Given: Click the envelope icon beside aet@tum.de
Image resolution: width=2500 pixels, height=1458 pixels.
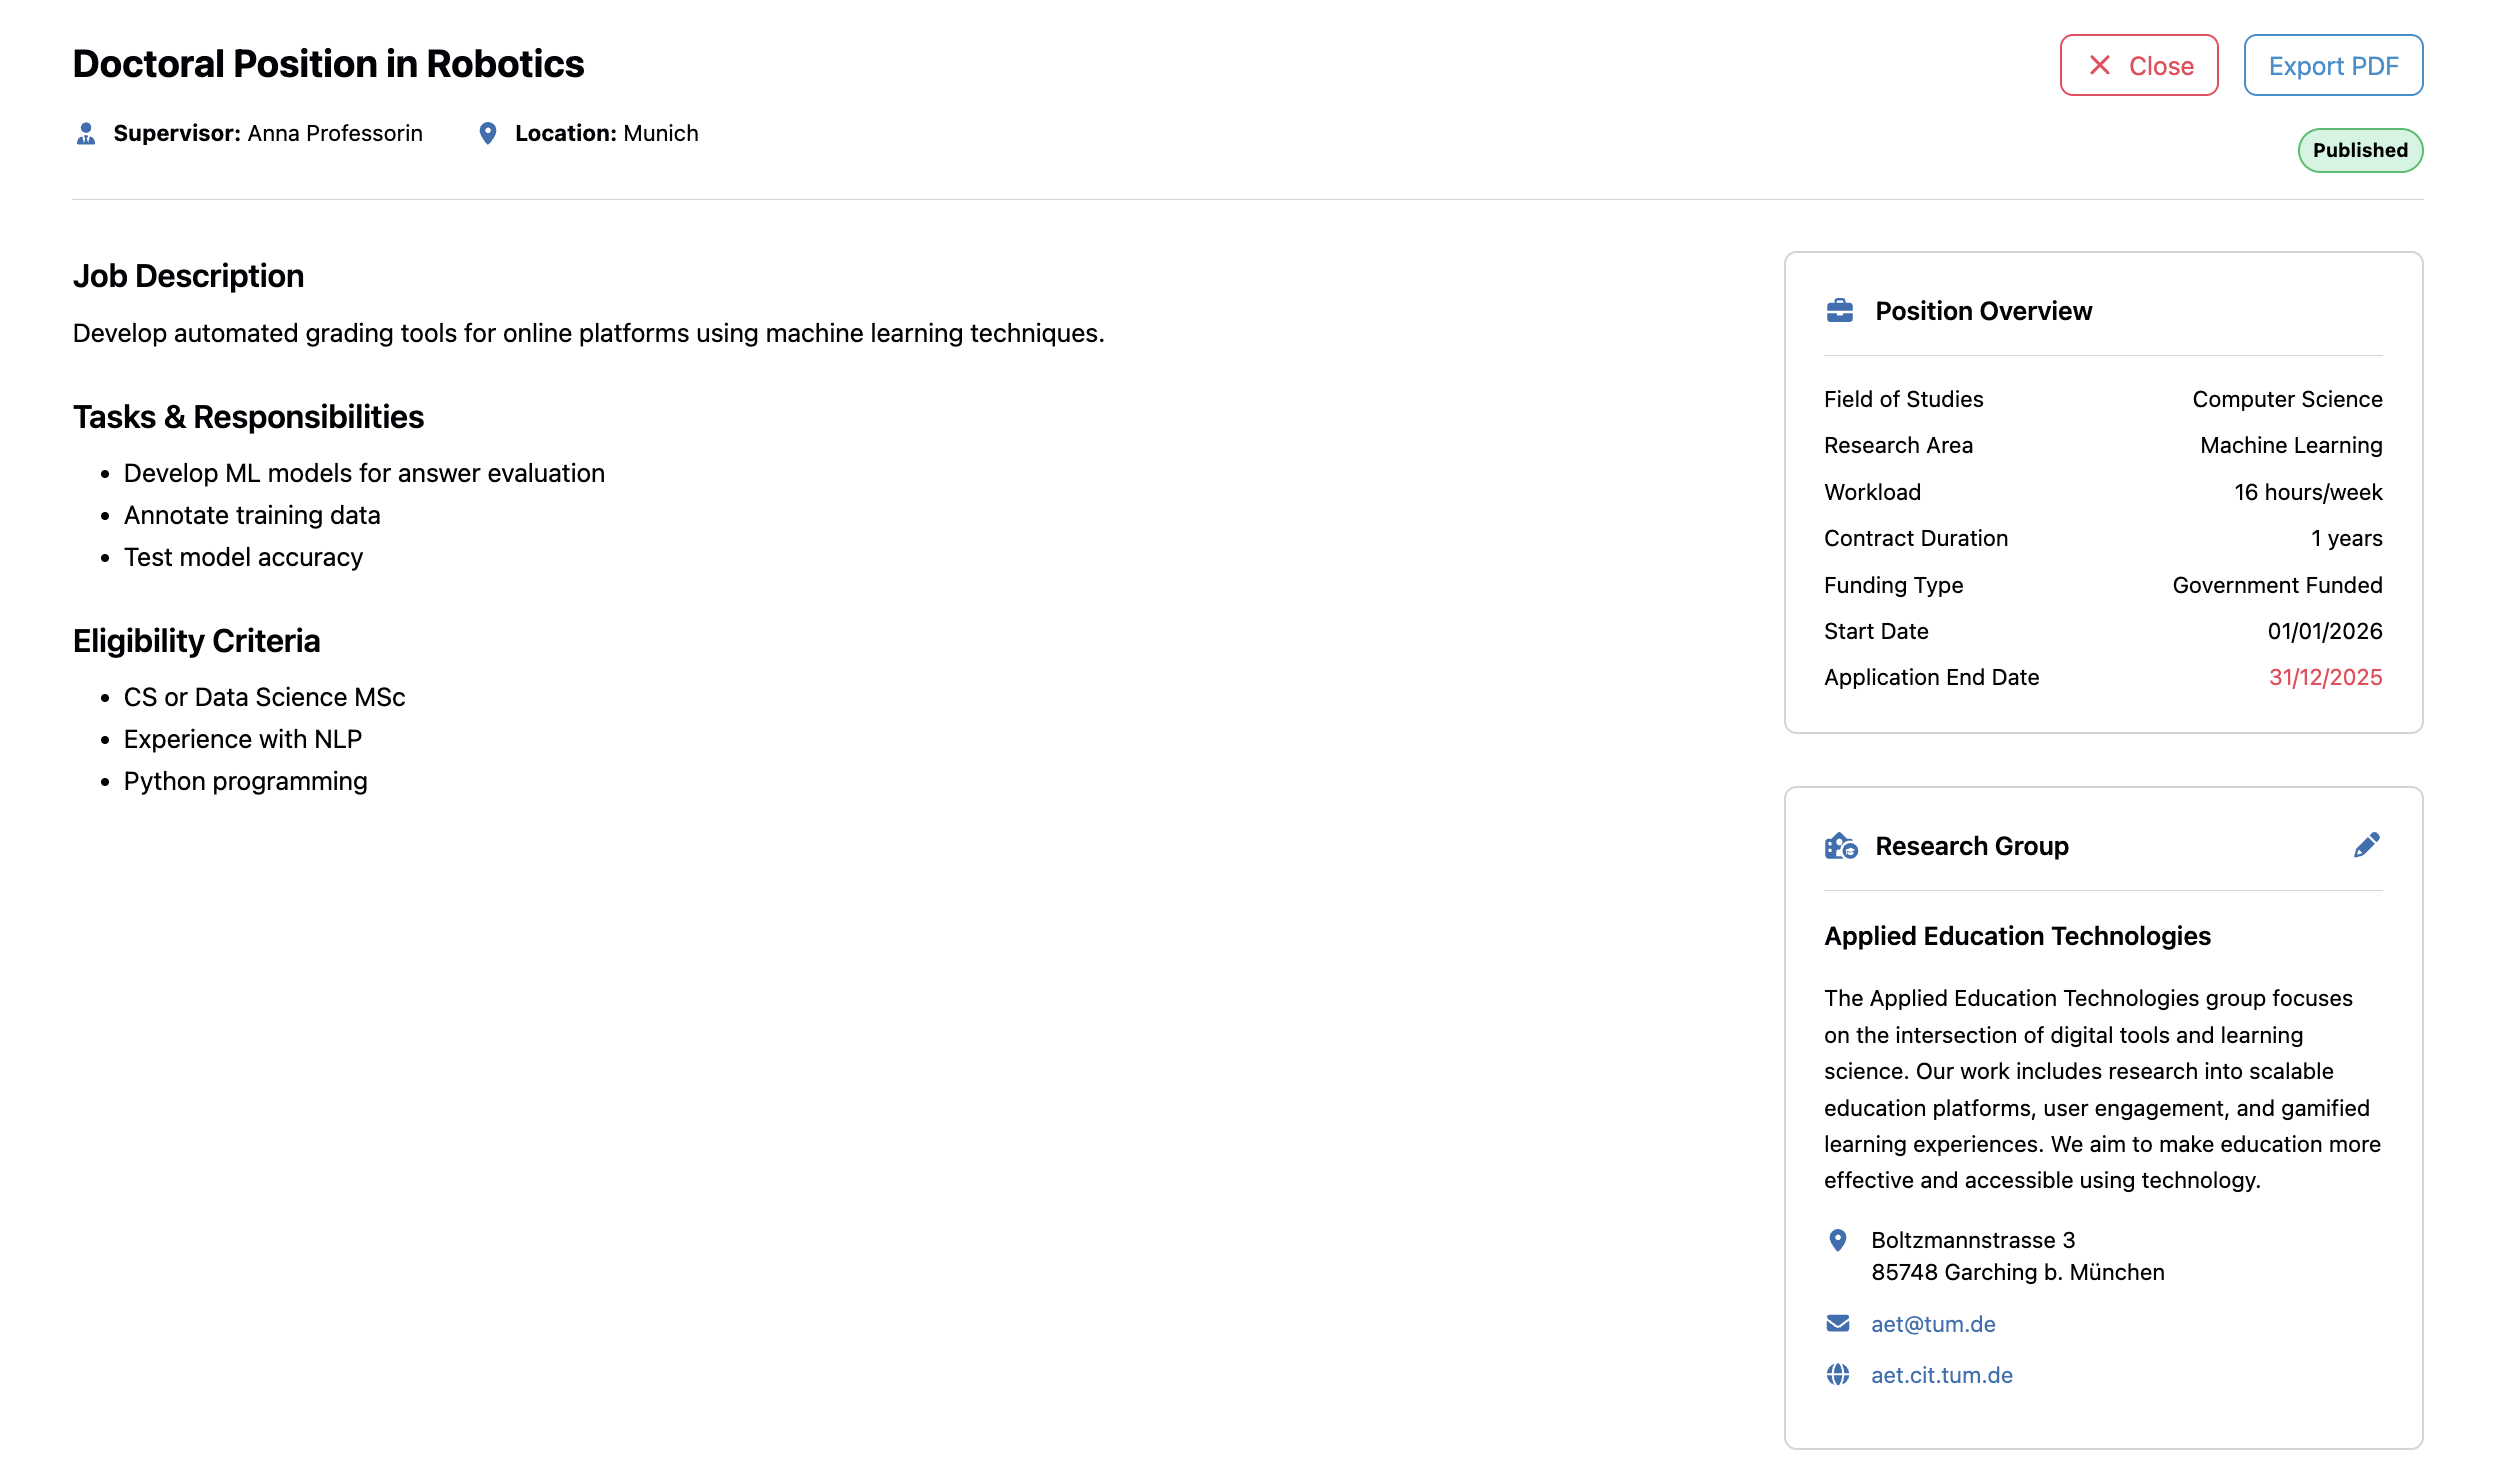Looking at the screenshot, I should (1838, 1323).
